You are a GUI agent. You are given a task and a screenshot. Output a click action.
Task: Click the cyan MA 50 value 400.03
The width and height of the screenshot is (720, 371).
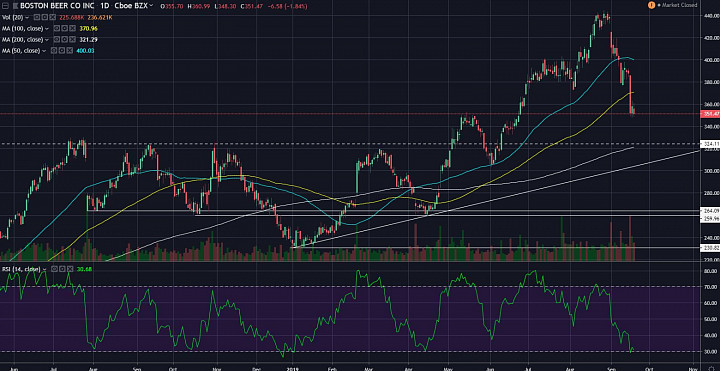(85, 51)
